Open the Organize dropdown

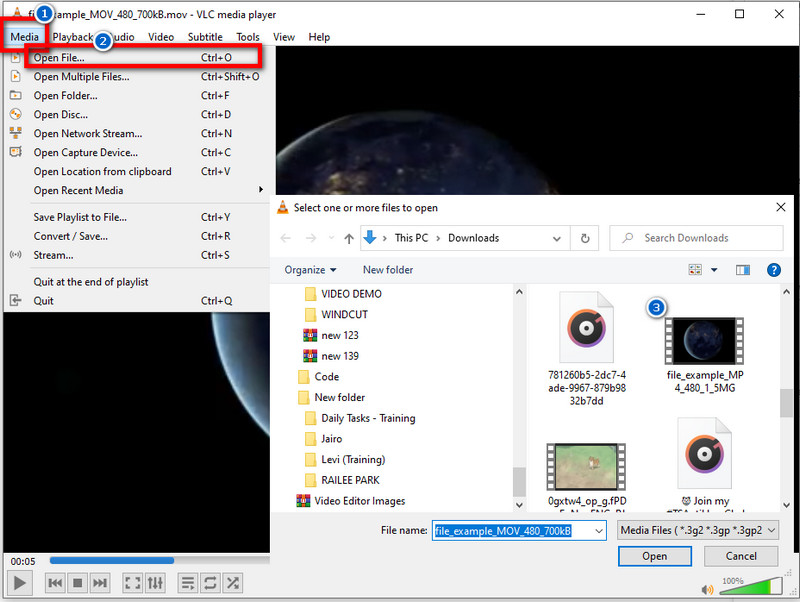310,269
